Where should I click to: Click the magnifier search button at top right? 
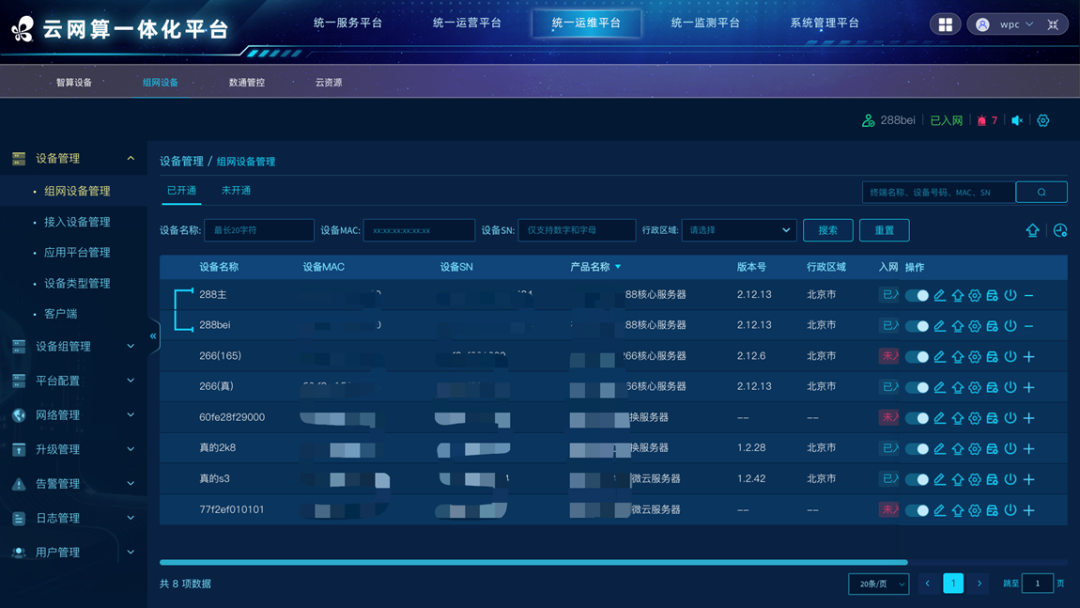[x=1041, y=192]
